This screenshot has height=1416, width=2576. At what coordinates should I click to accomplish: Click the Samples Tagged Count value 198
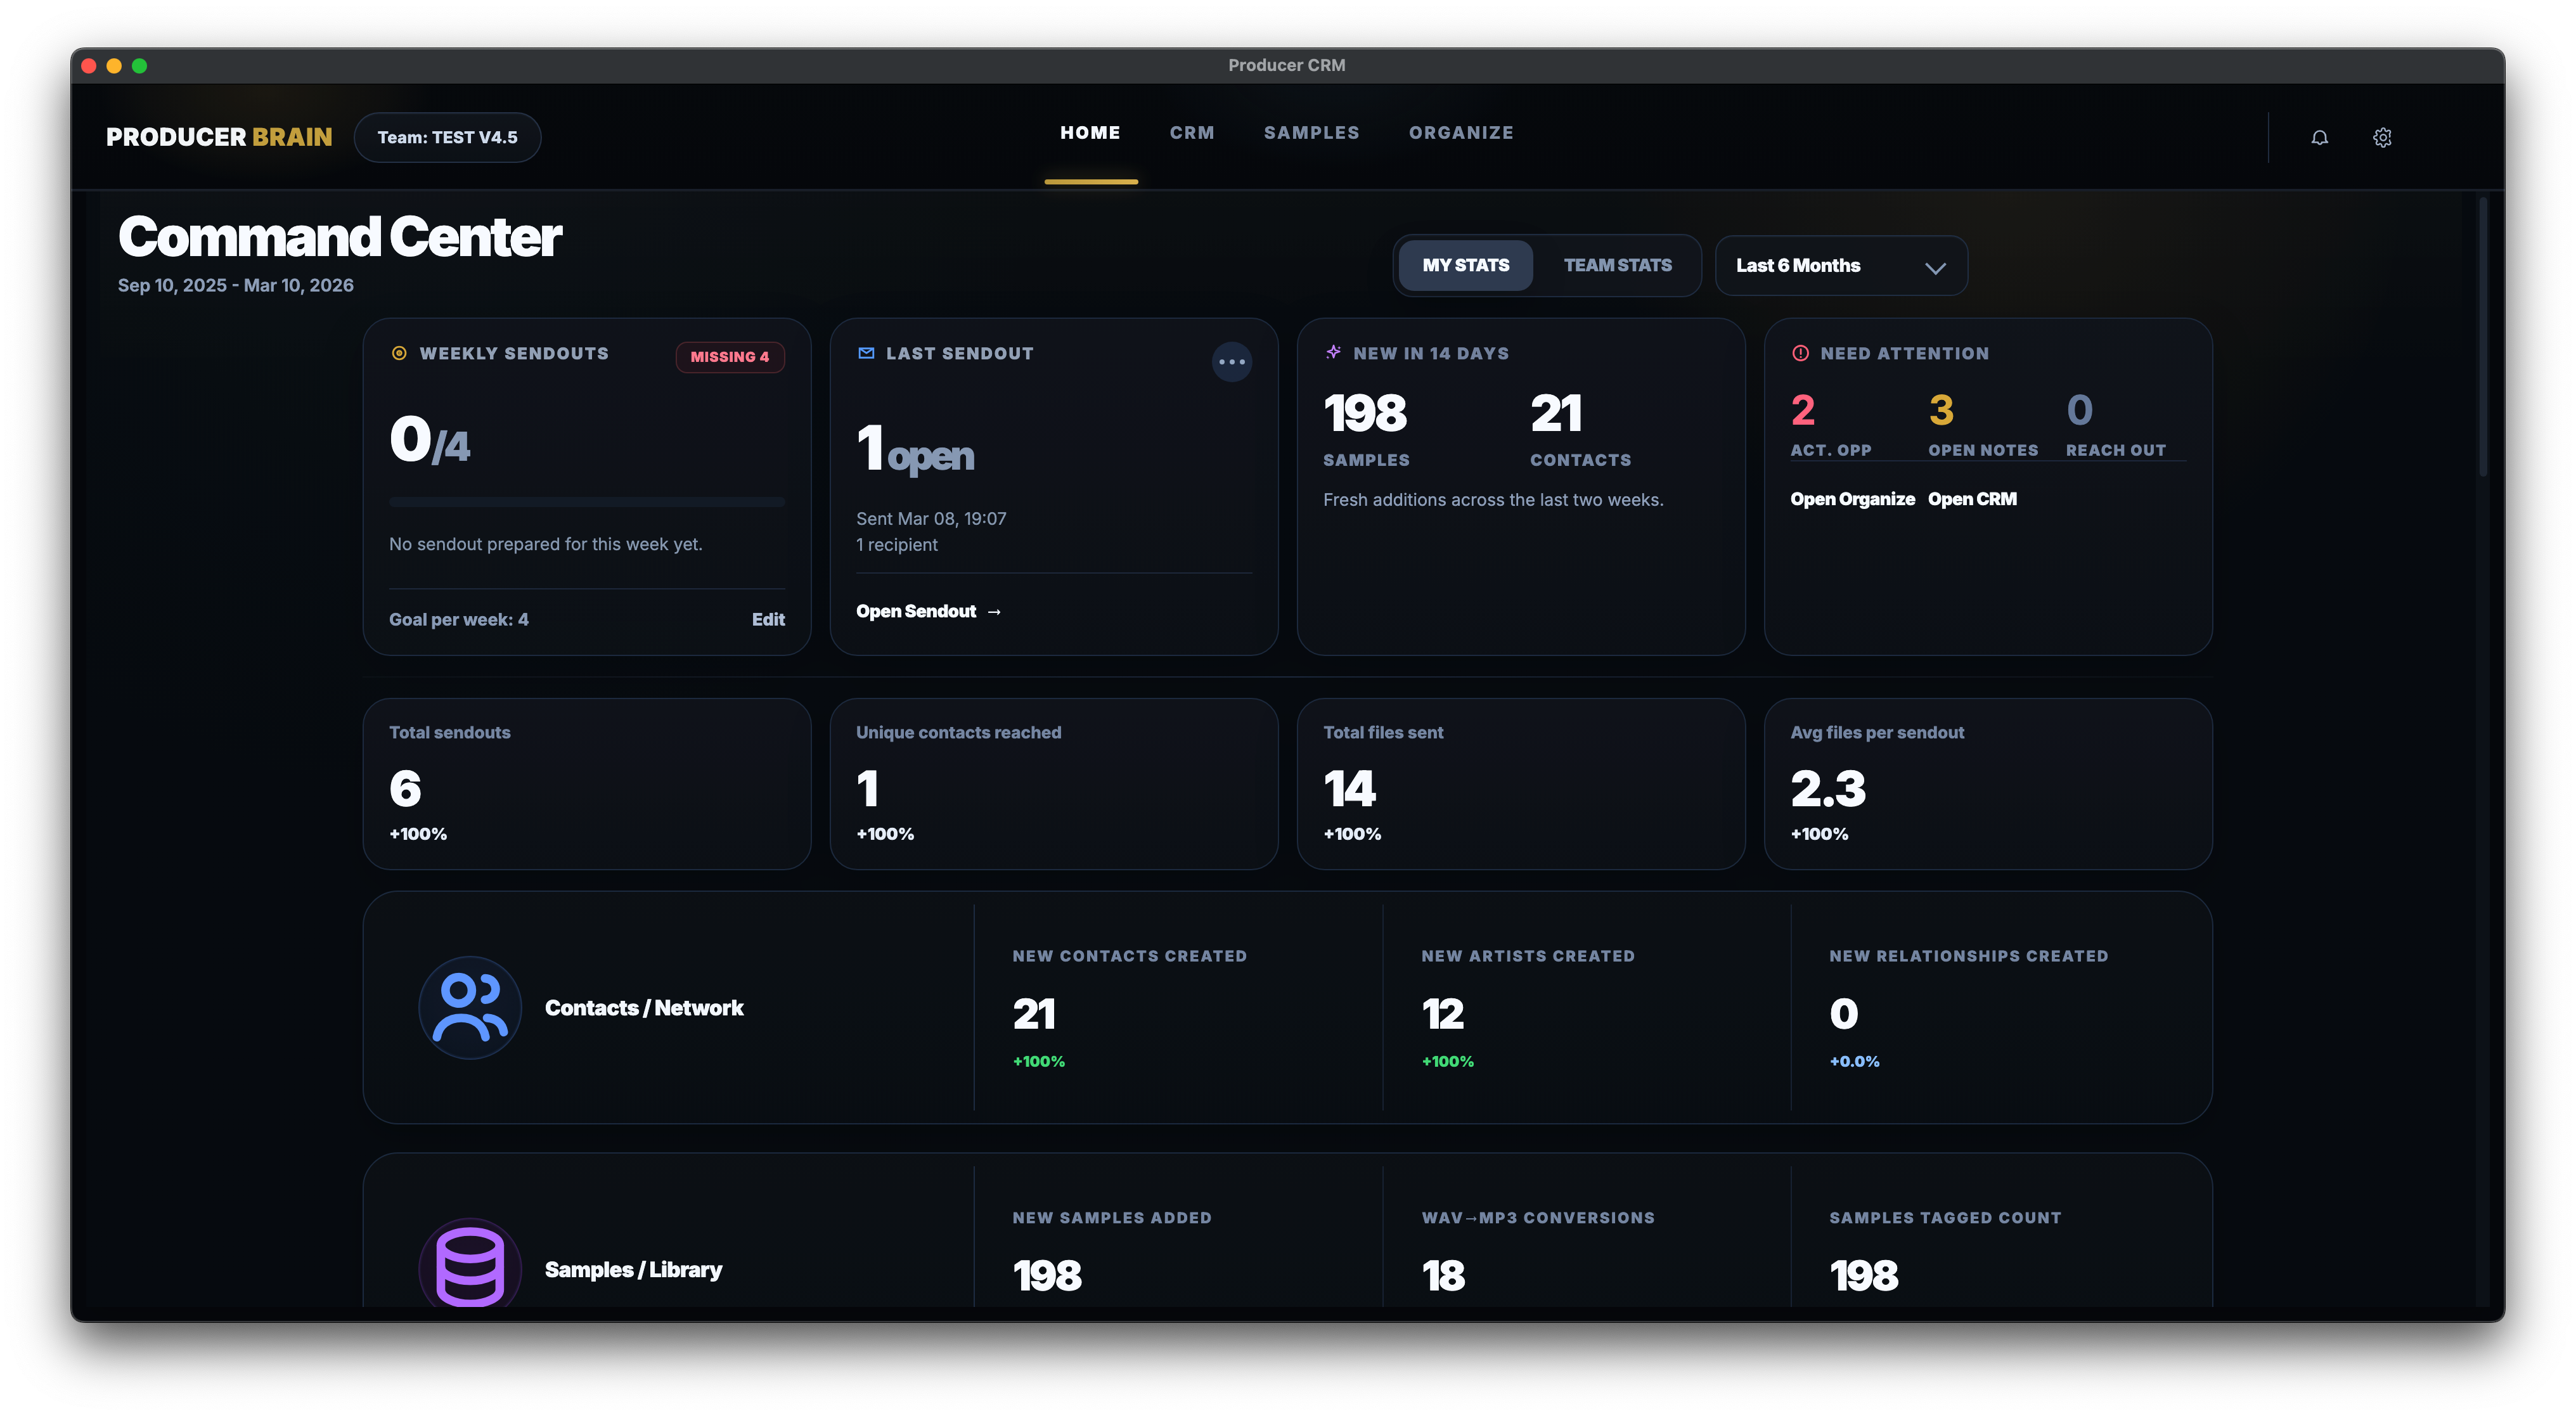pyautogui.click(x=1864, y=1275)
